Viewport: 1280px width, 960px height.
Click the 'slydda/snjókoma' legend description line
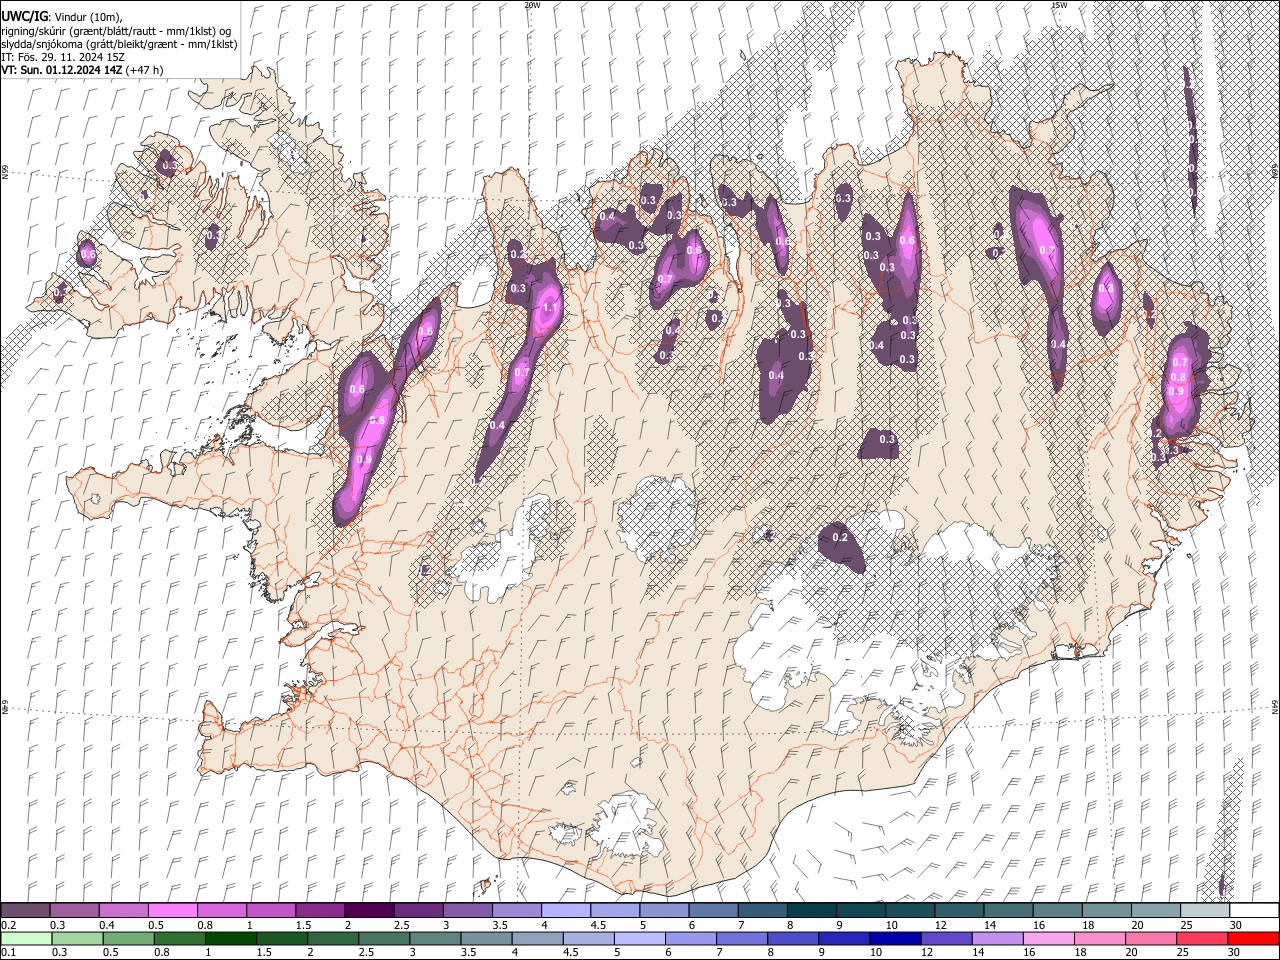(x=119, y=44)
